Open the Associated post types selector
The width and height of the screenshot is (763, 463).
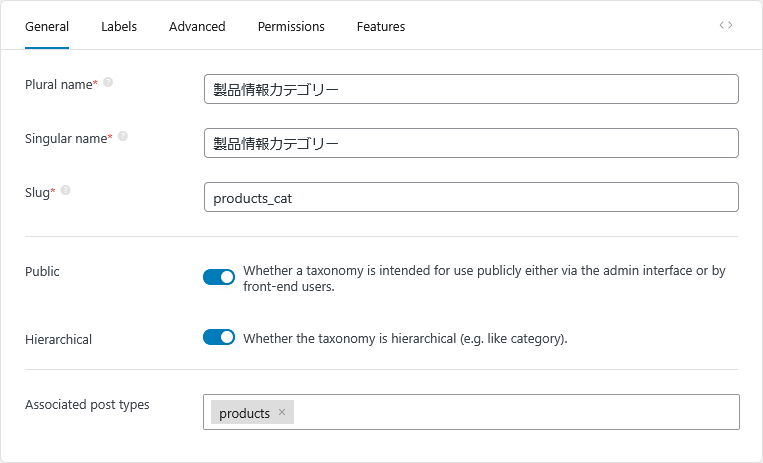click(x=515, y=412)
